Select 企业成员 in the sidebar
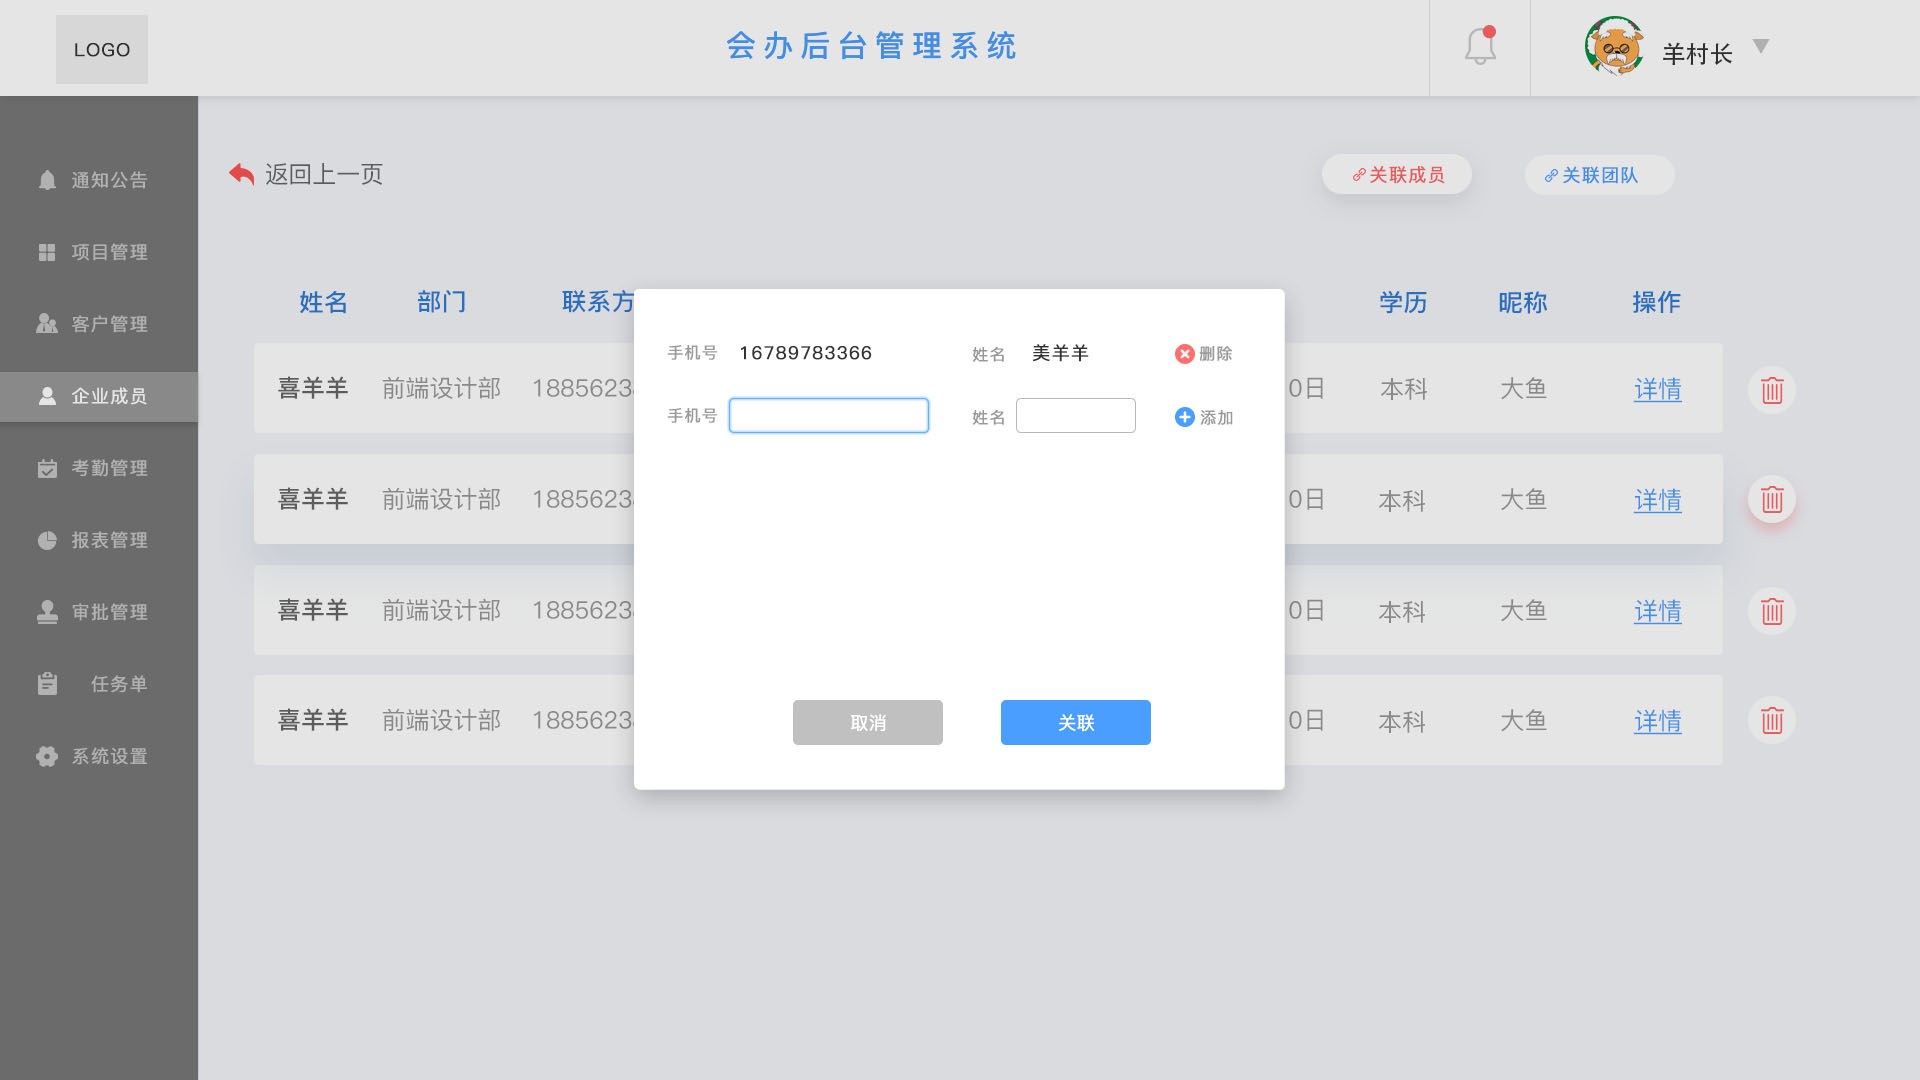Screen dimensions: 1920x1080 (x=99, y=396)
